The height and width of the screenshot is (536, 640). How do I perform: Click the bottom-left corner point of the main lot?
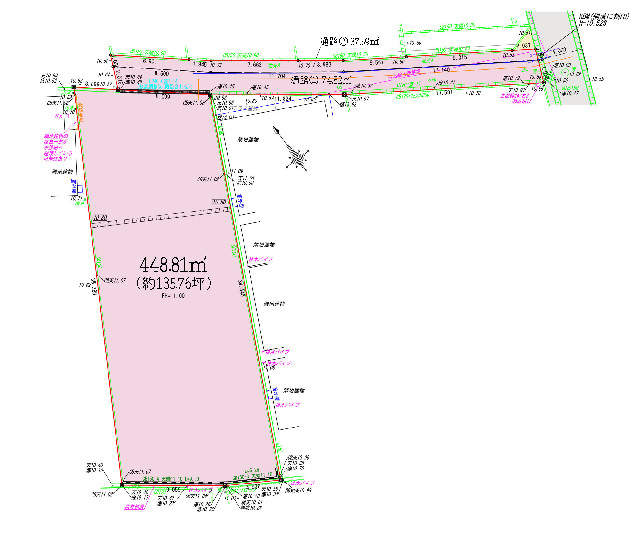click(122, 483)
